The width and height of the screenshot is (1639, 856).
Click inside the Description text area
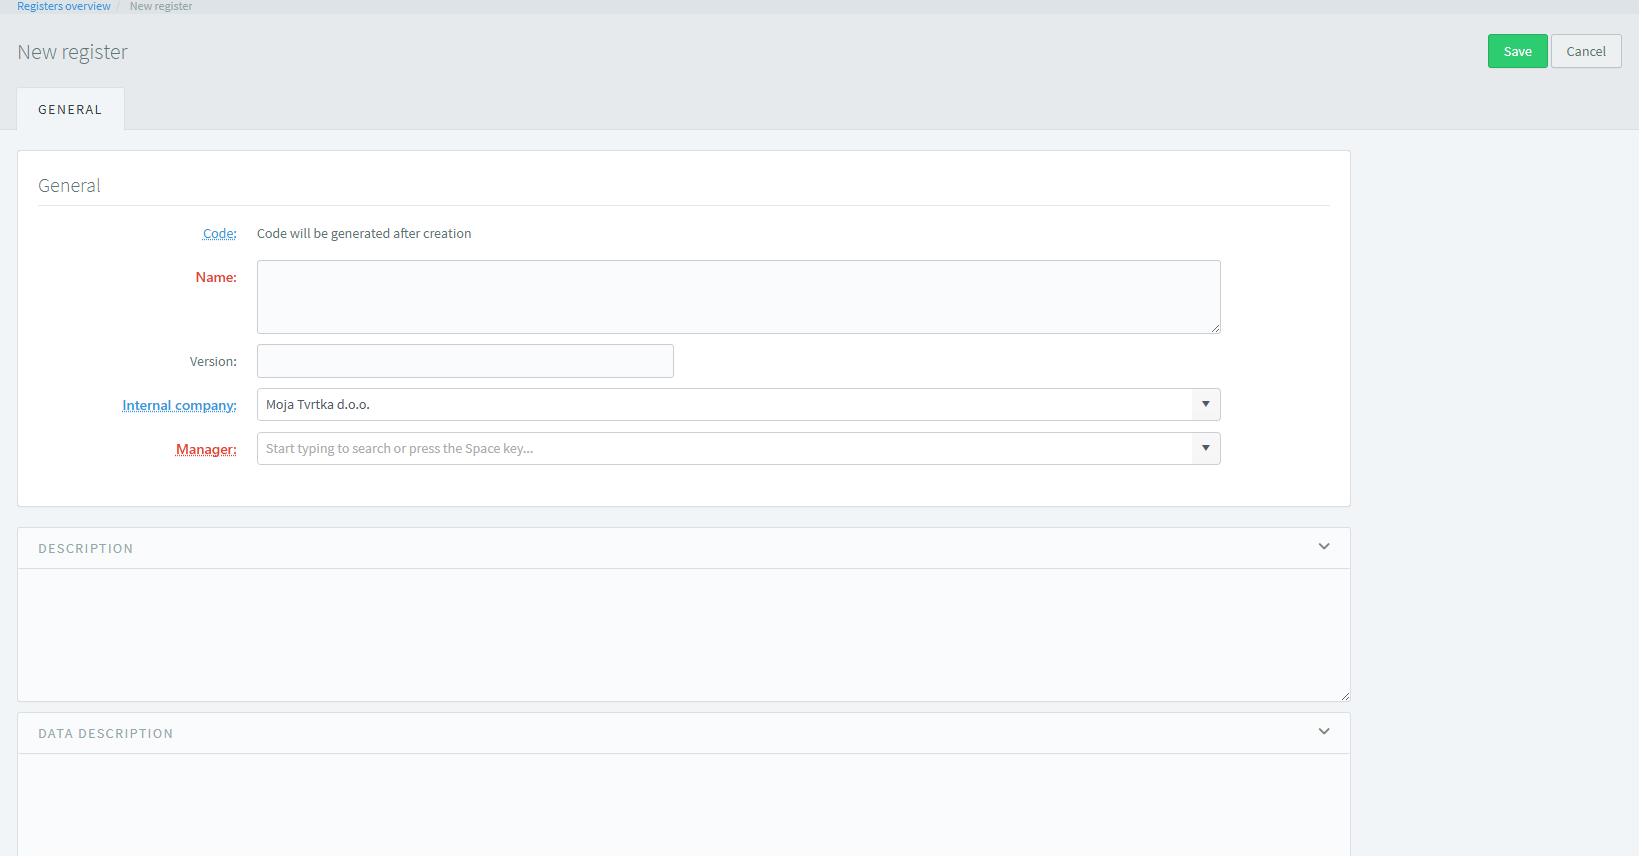pyautogui.click(x=683, y=634)
